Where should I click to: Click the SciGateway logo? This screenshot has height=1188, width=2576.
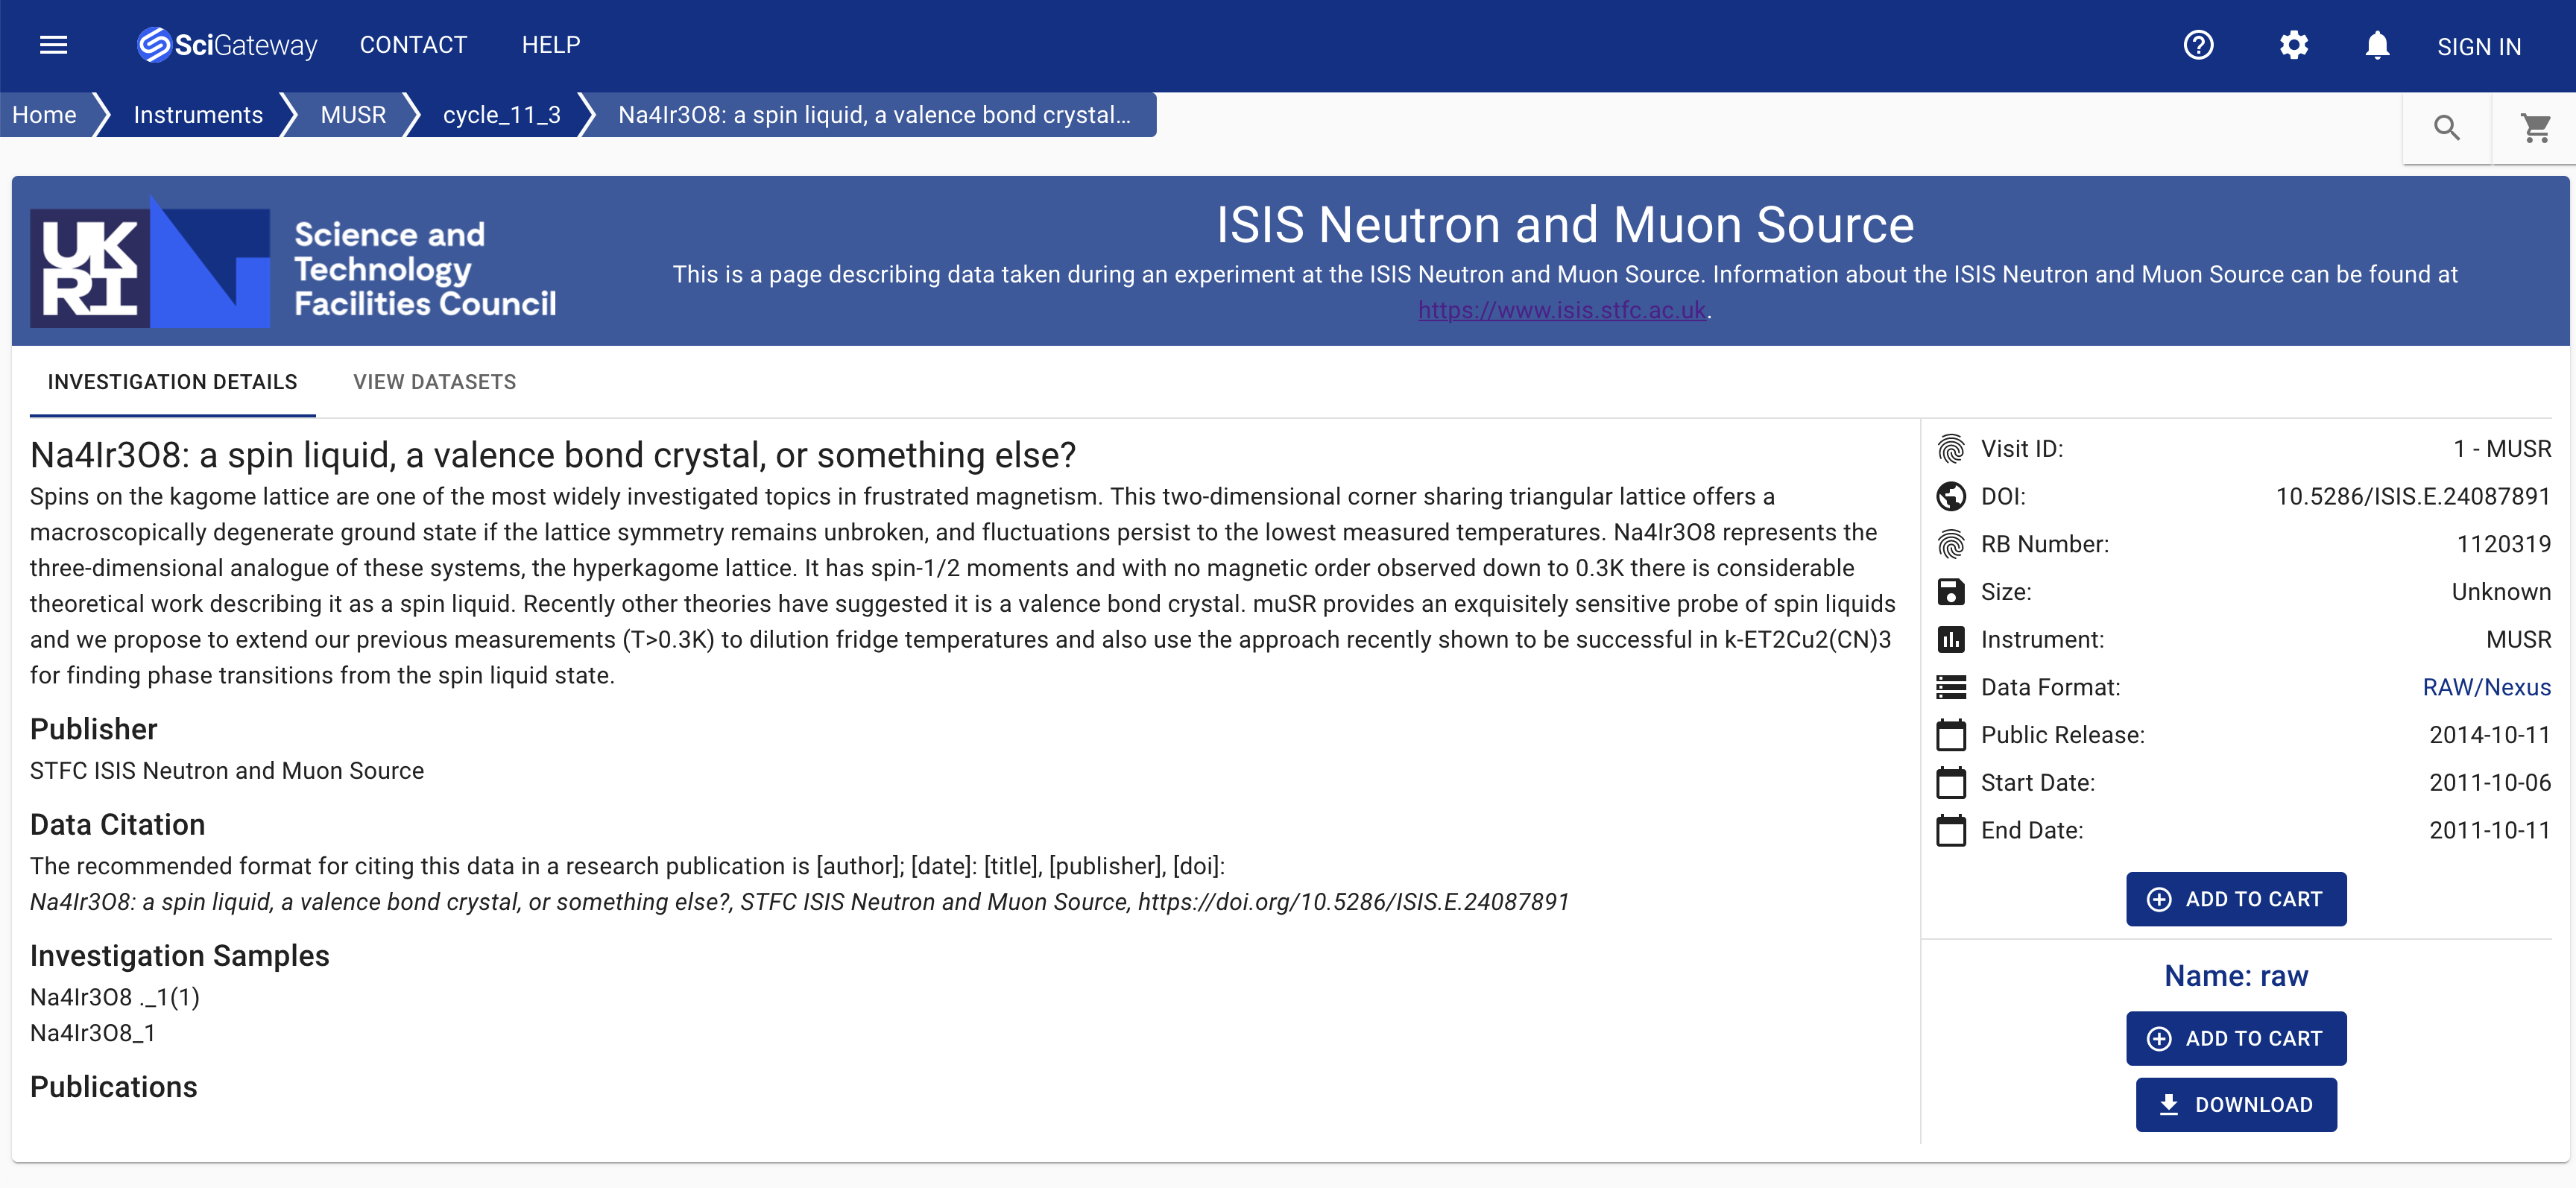tap(227, 45)
